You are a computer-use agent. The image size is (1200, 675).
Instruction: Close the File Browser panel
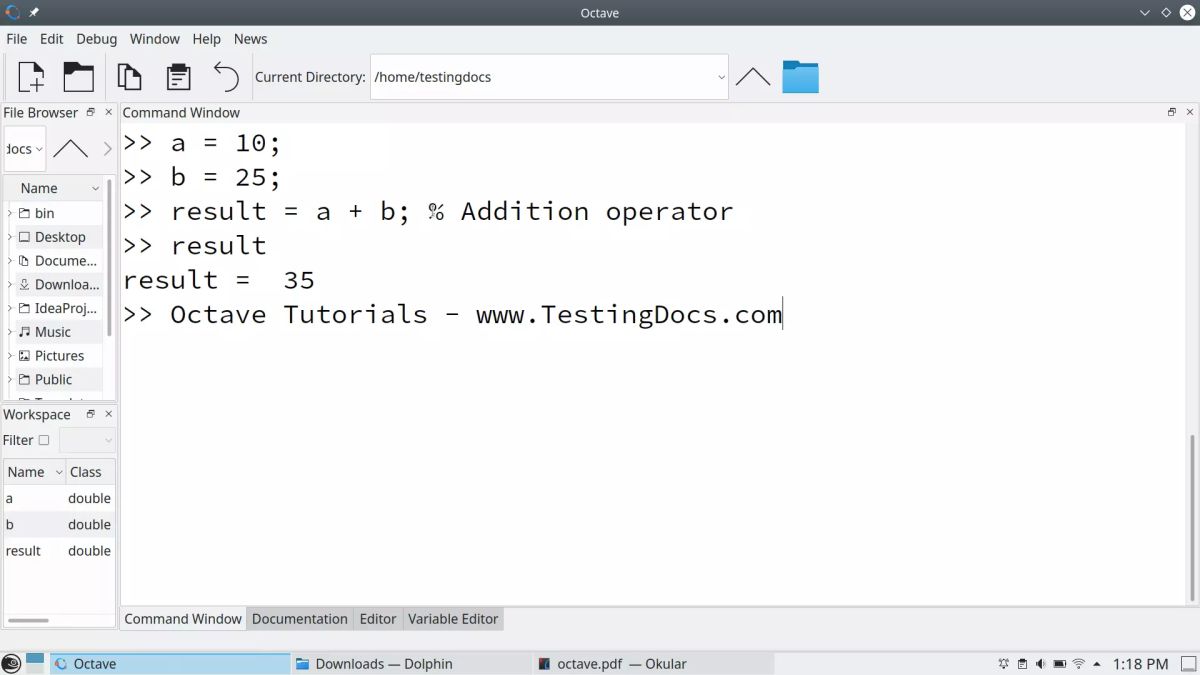[x=109, y=112]
